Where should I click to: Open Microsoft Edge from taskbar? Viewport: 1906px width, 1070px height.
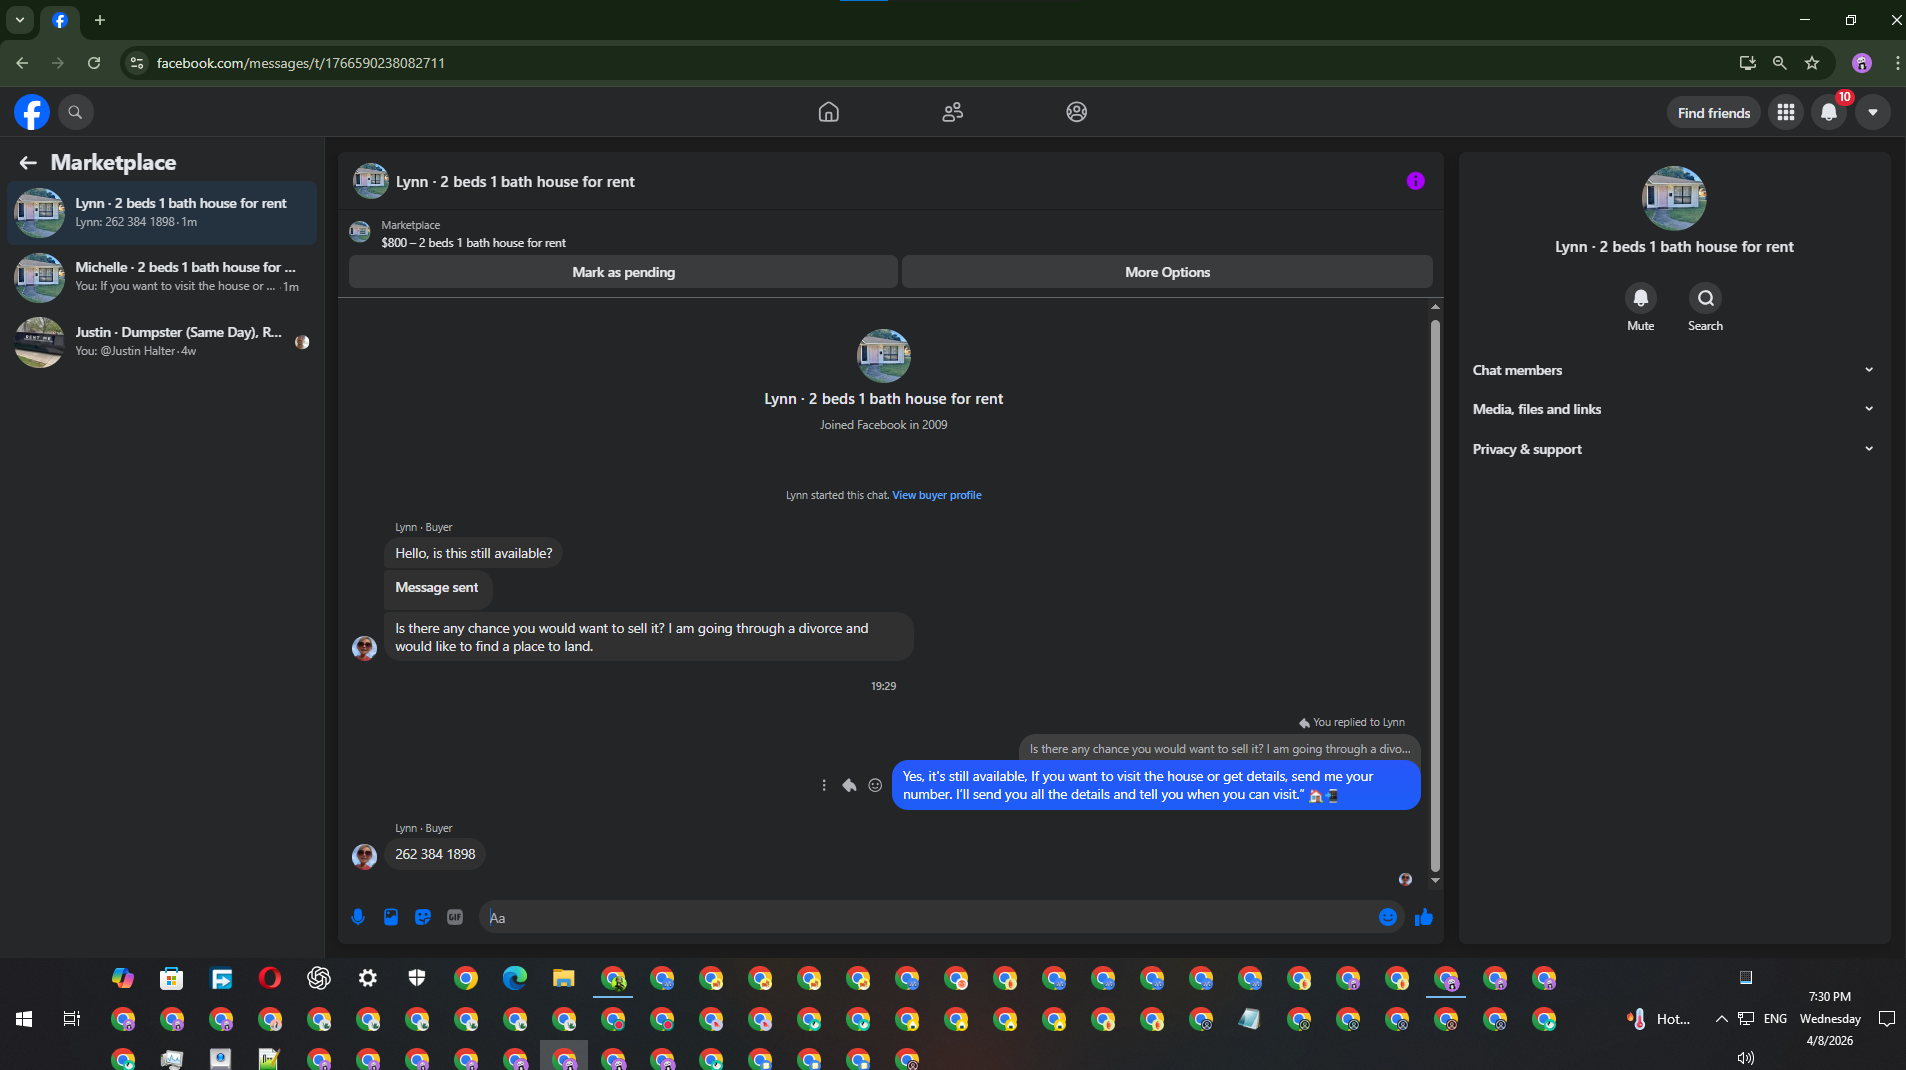point(514,978)
